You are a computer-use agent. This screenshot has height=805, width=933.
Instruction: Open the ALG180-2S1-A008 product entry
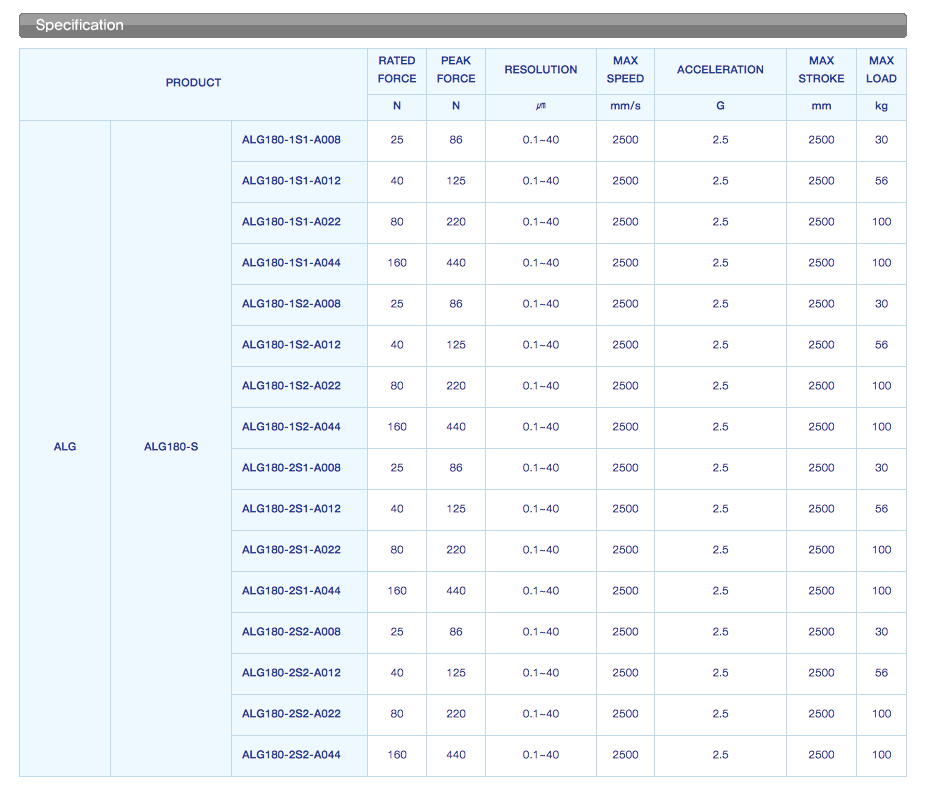[x=291, y=468]
